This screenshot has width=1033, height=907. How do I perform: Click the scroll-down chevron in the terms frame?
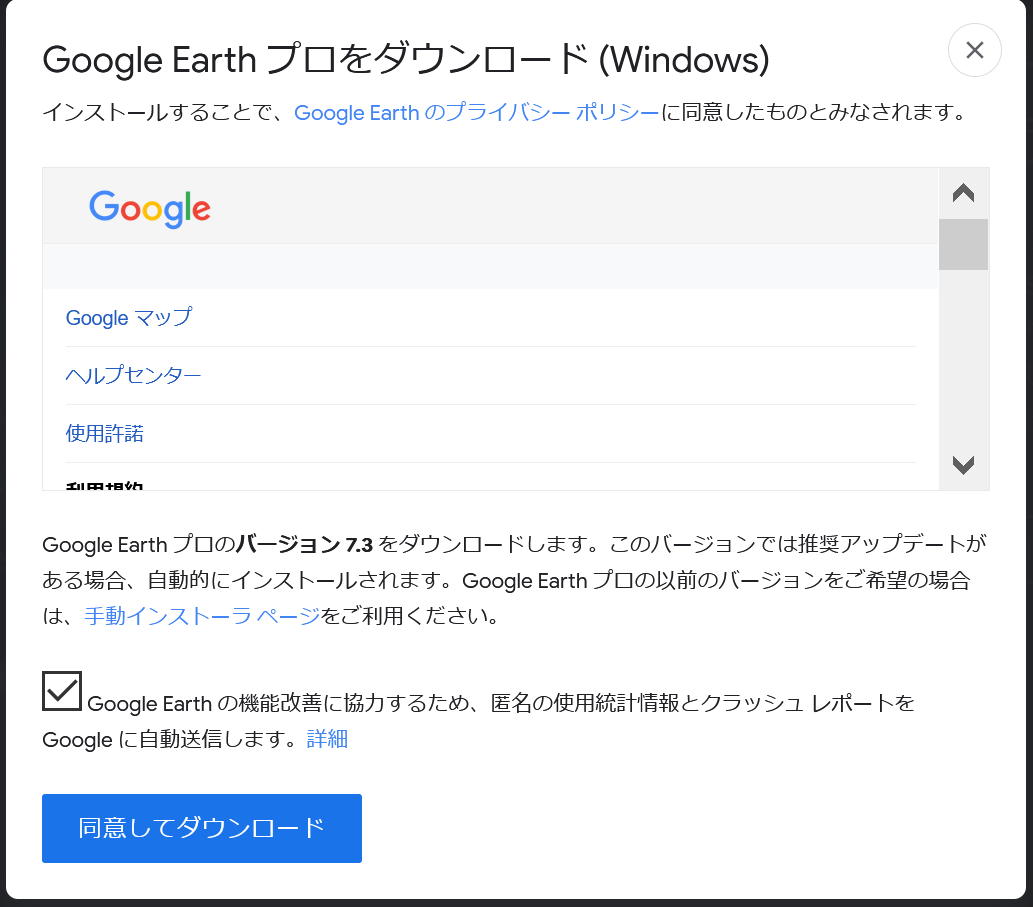pyautogui.click(x=963, y=465)
